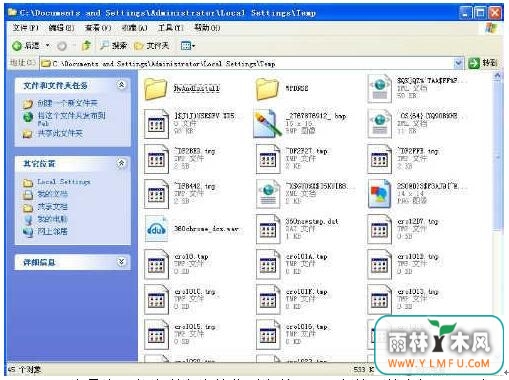Select the XML document globe icon
This screenshot has height=380, width=509.
pyautogui.click(x=268, y=194)
